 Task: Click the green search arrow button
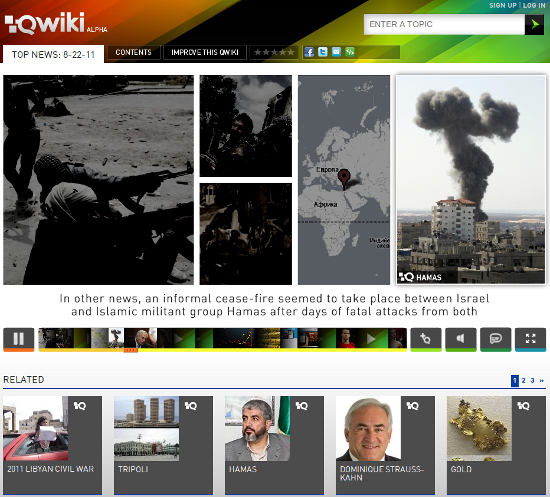(x=534, y=24)
